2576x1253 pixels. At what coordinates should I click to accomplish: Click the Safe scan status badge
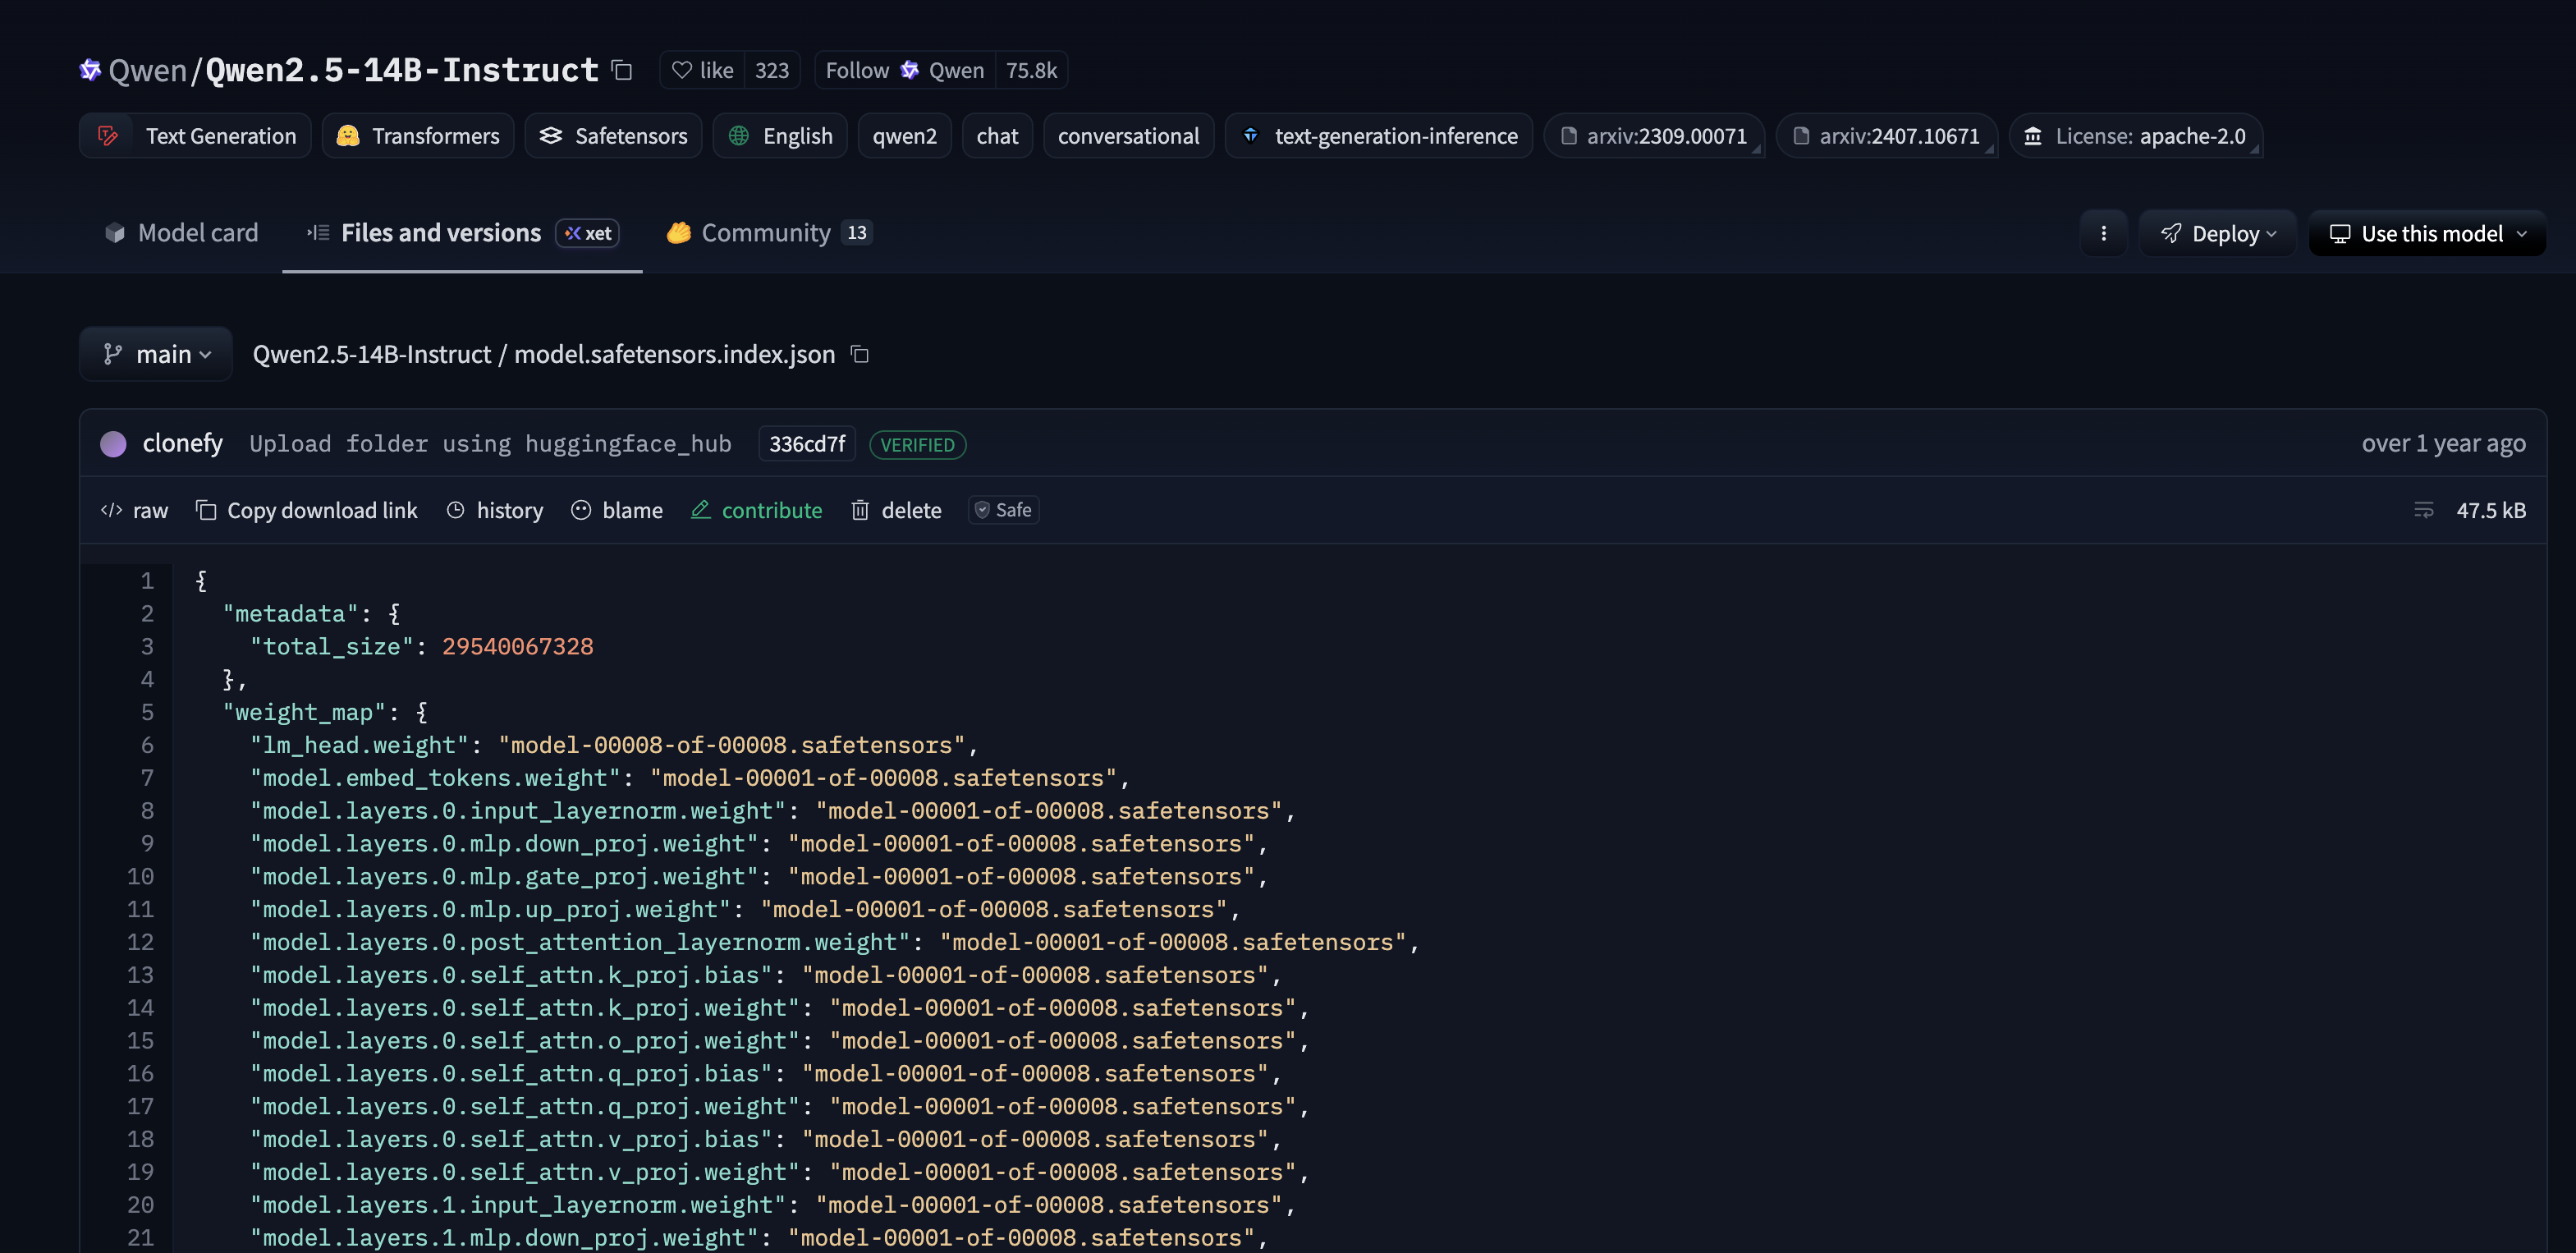tap(1003, 510)
